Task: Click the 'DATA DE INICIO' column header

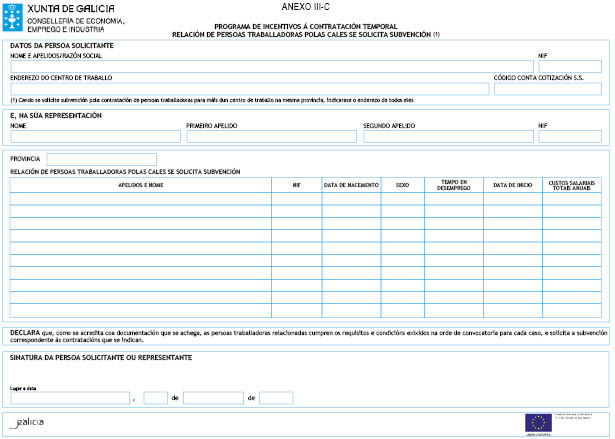Action: coord(513,185)
